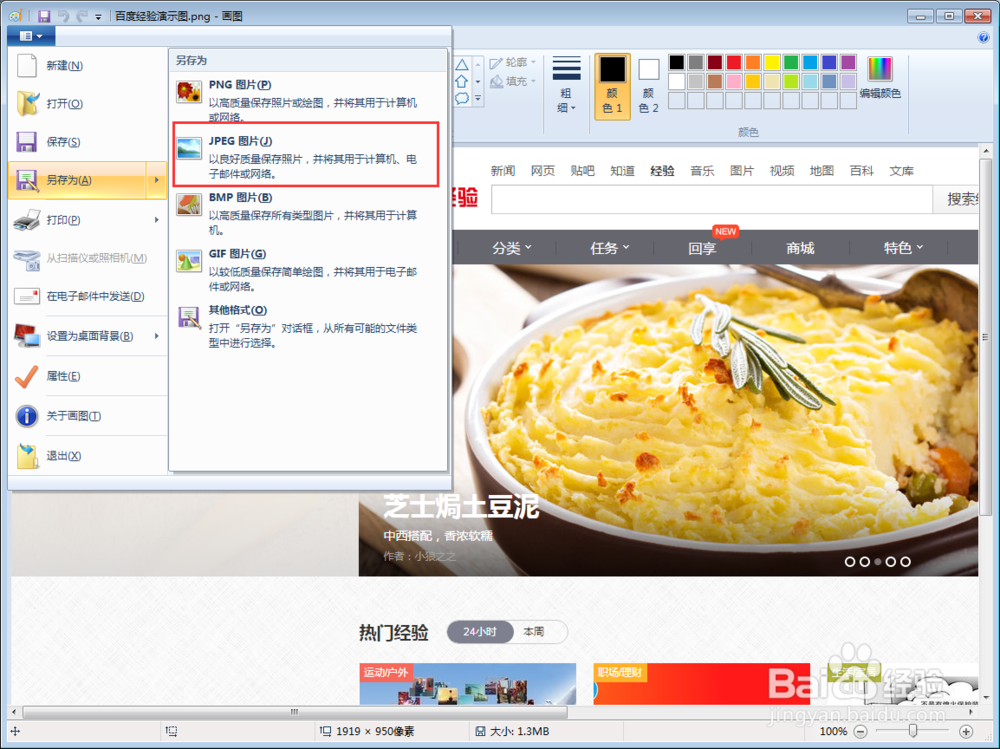Image resolution: width=1000 pixels, height=749 pixels.
Task: Select 设置为桌面背景 (Set as desktop background)
Action: pos(87,336)
